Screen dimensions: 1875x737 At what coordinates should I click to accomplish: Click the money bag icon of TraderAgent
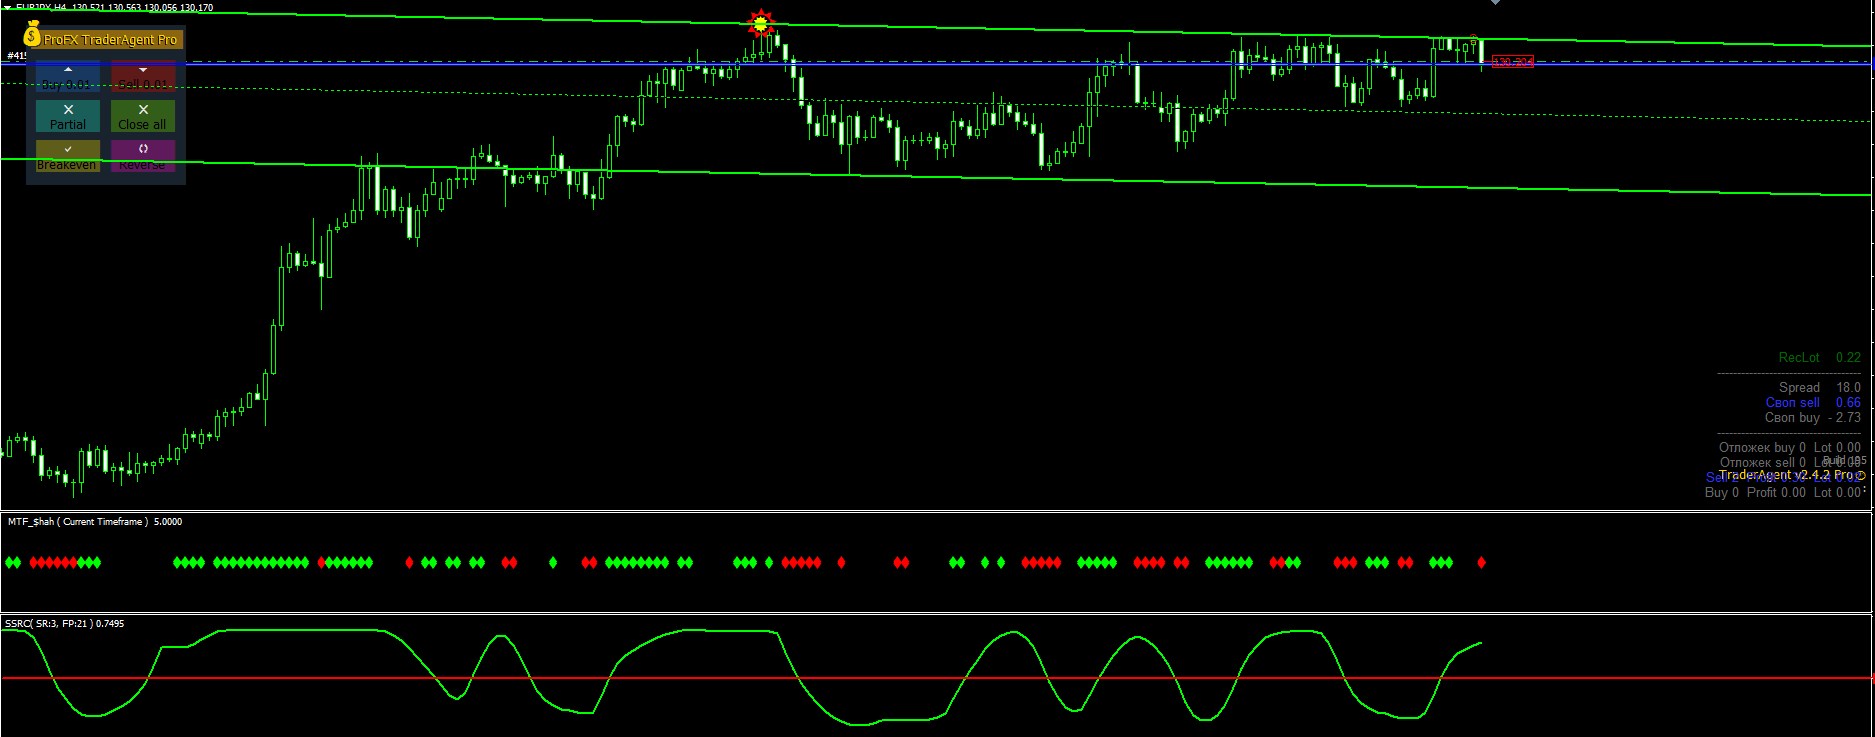[x=32, y=34]
